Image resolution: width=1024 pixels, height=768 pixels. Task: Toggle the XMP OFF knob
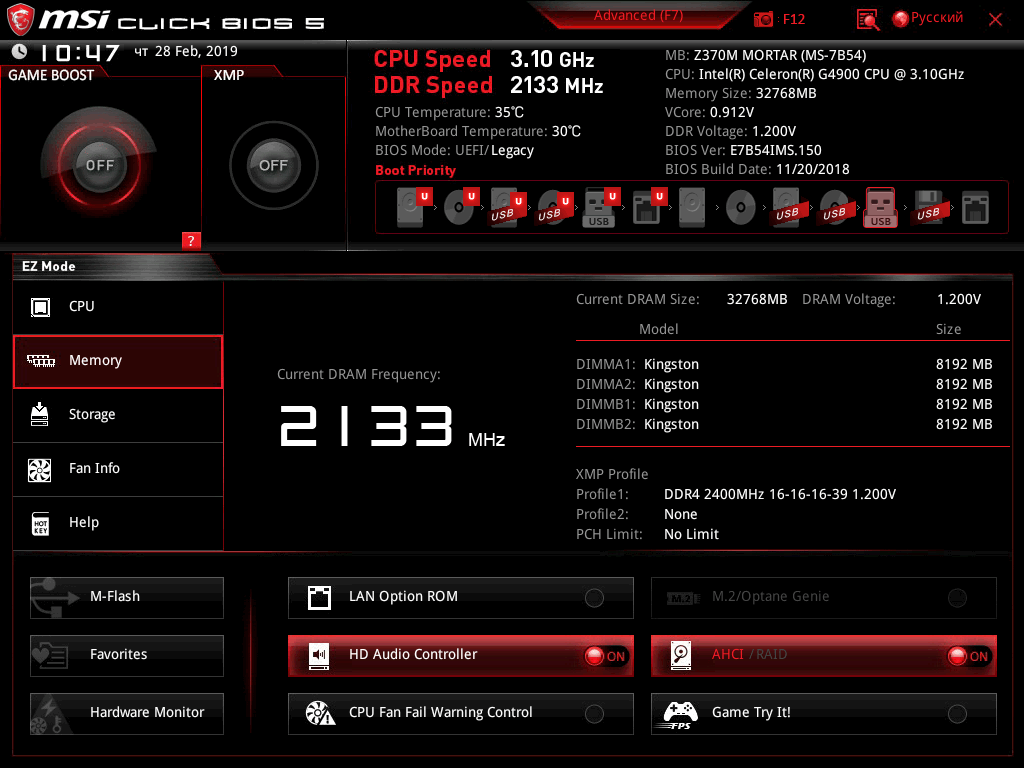tap(273, 165)
